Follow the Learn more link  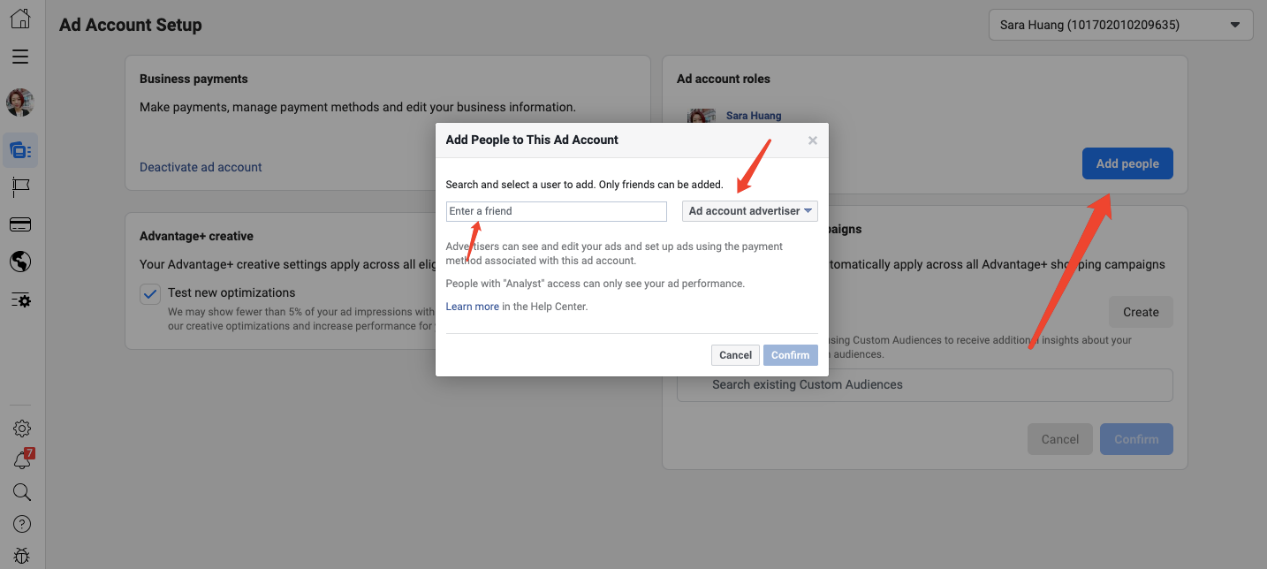(x=472, y=306)
